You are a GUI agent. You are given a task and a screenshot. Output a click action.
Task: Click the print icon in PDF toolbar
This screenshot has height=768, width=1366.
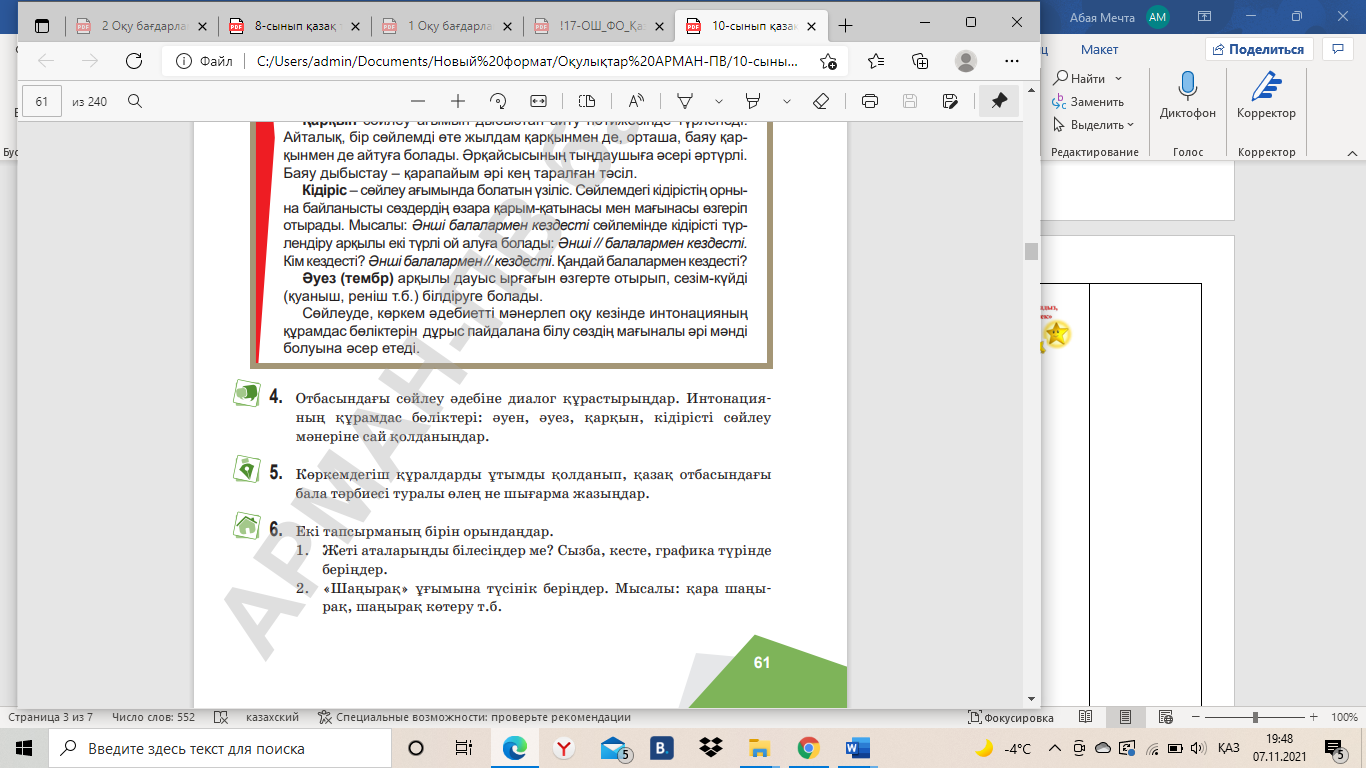870,101
